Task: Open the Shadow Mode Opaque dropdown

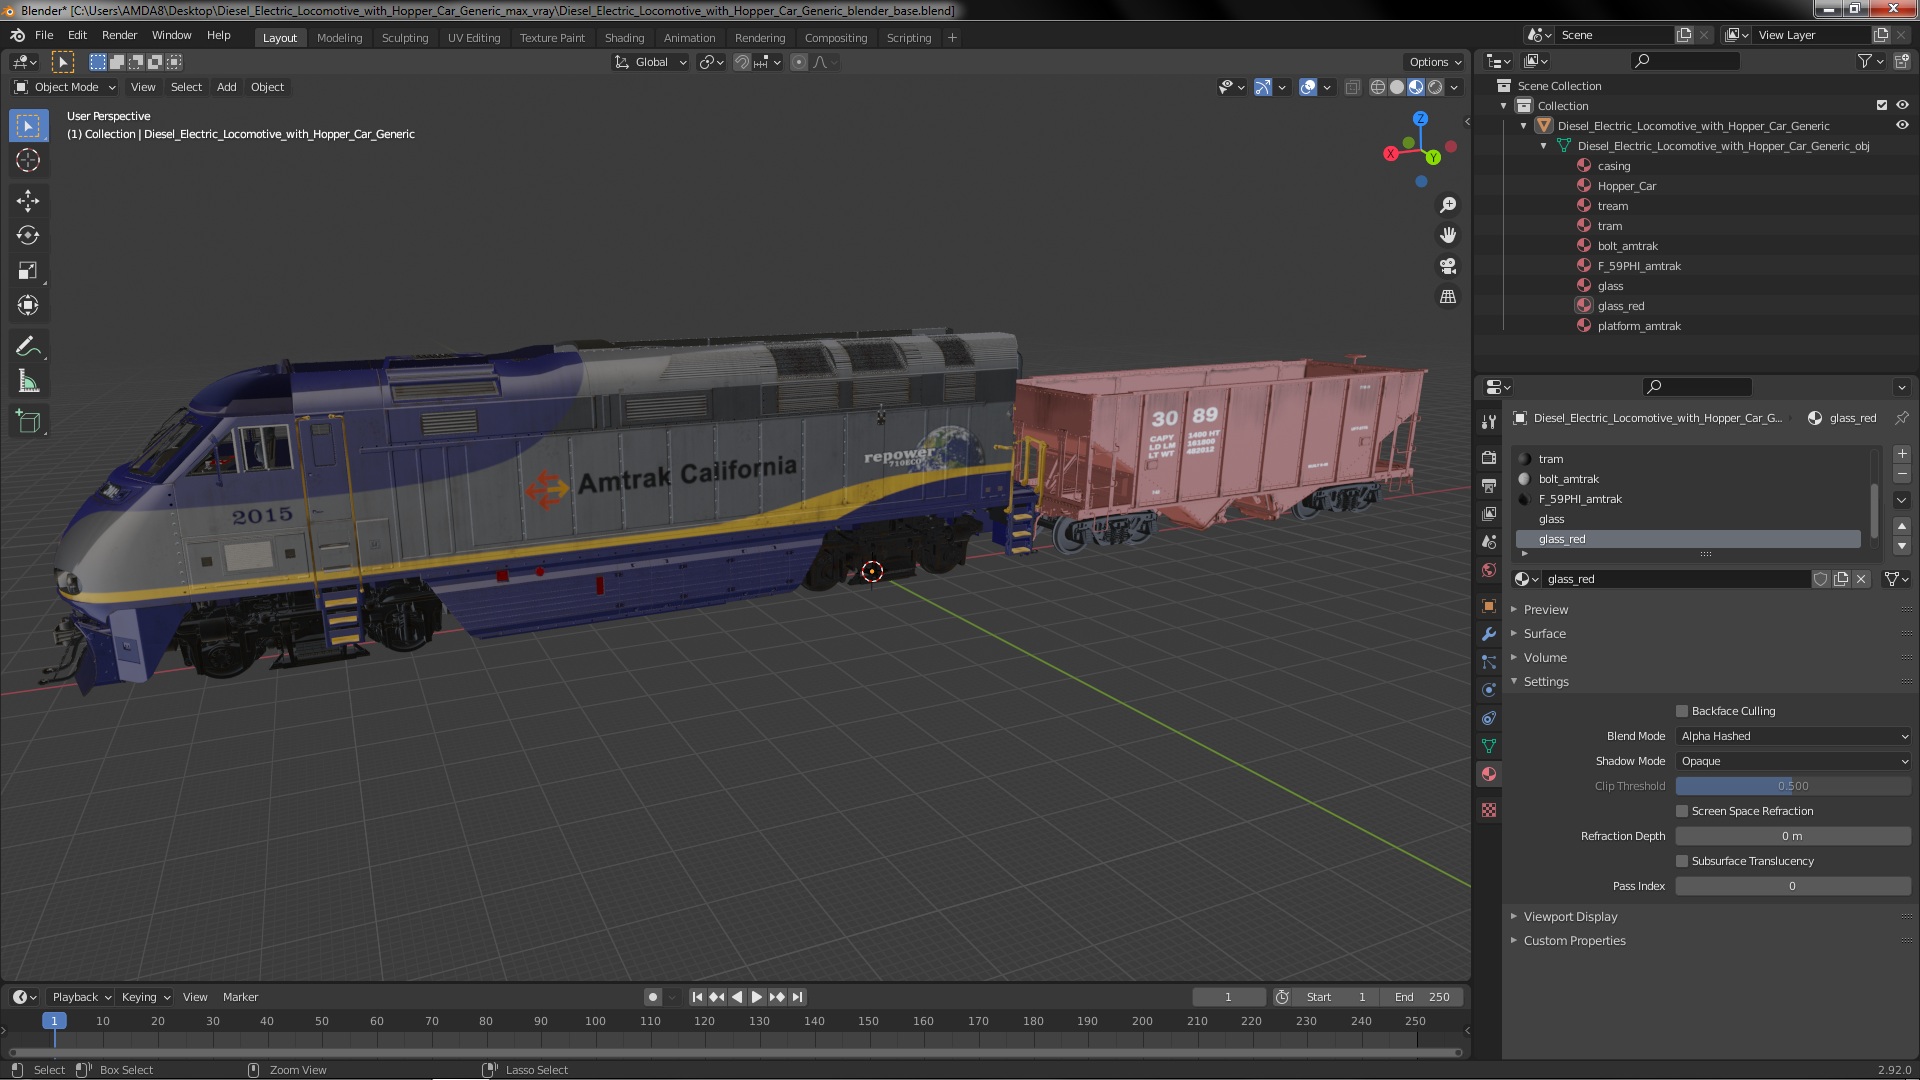Action: (1794, 761)
